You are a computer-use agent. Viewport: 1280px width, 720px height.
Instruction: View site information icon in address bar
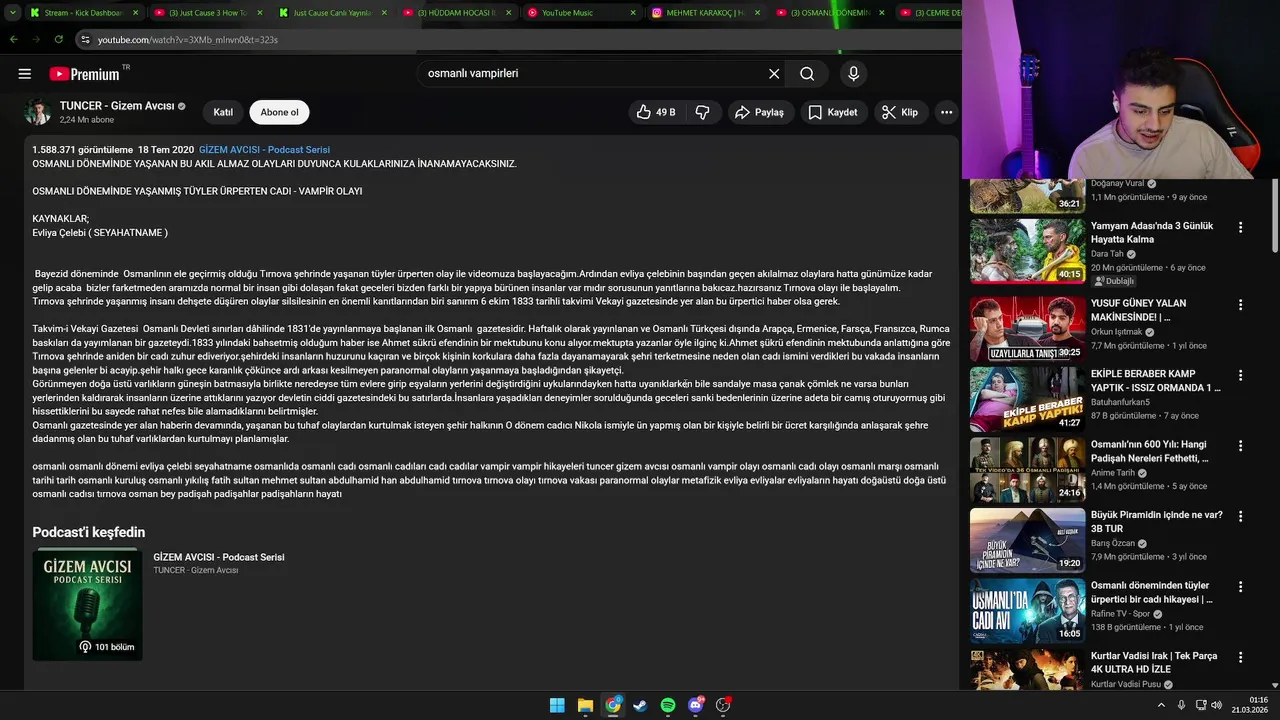[85, 40]
